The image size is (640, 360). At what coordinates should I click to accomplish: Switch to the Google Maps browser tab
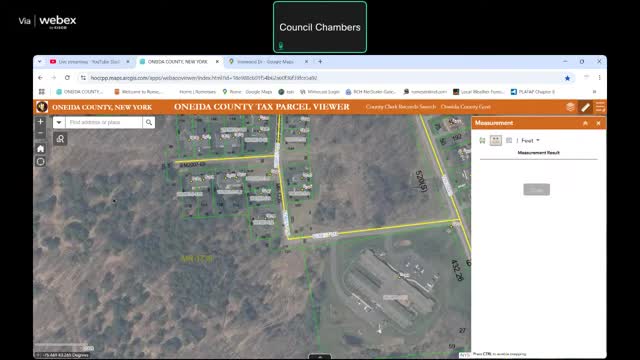click(x=265, y=62)
